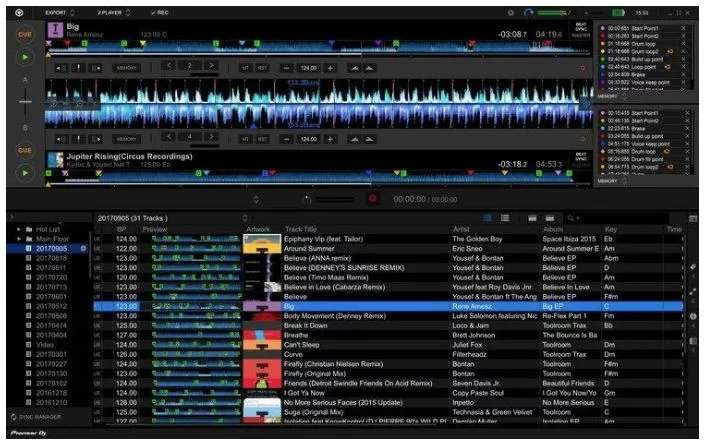This screenshot has height=447, width=705.
Task: Click the record button in the recording bar
Action: pyautogui.click(x=373, y=198)
